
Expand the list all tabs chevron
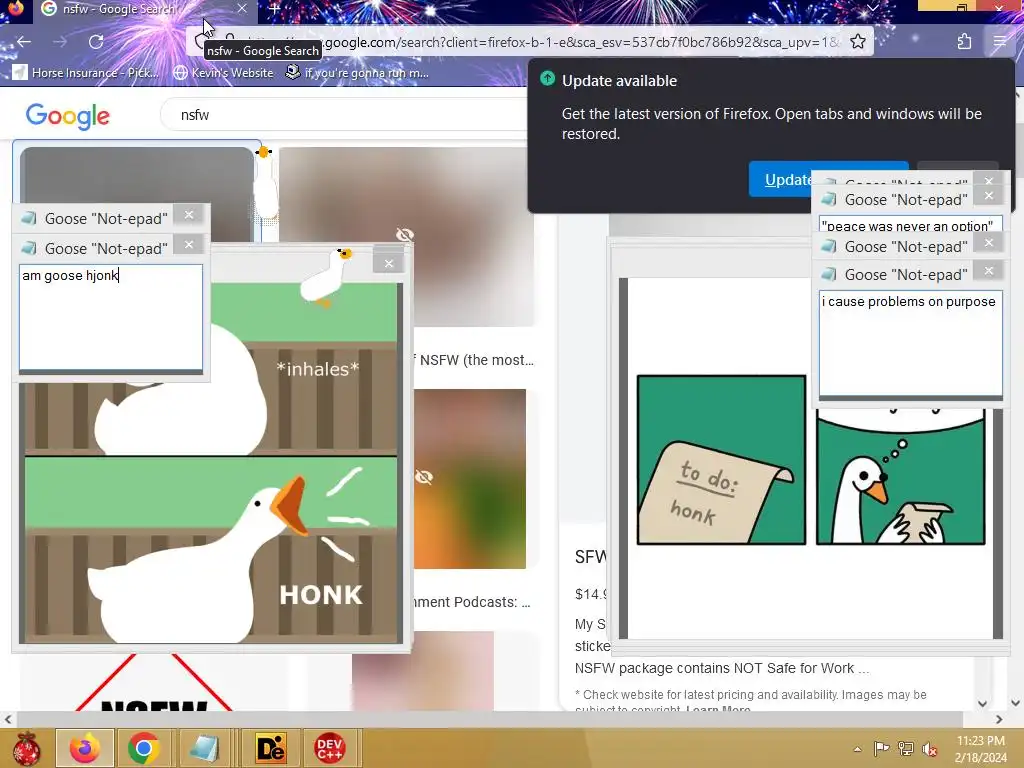[872, 8]
